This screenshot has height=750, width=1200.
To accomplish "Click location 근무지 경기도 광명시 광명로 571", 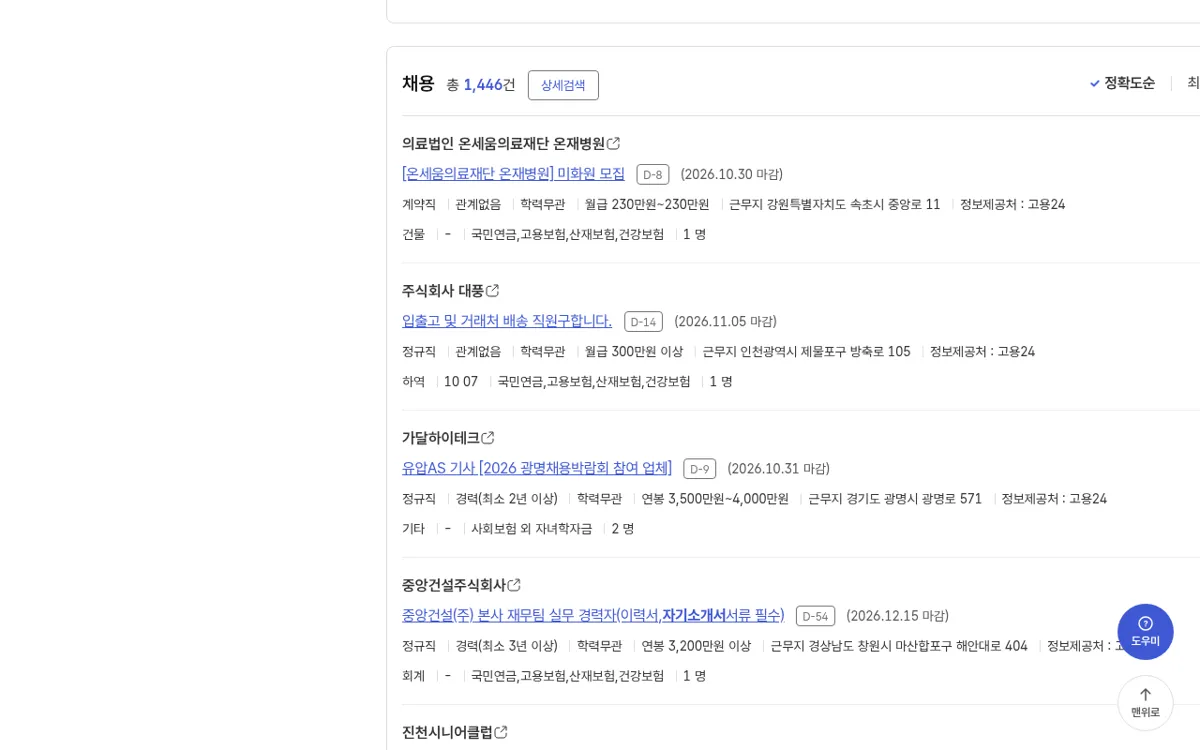I will [x=895, y=498].
